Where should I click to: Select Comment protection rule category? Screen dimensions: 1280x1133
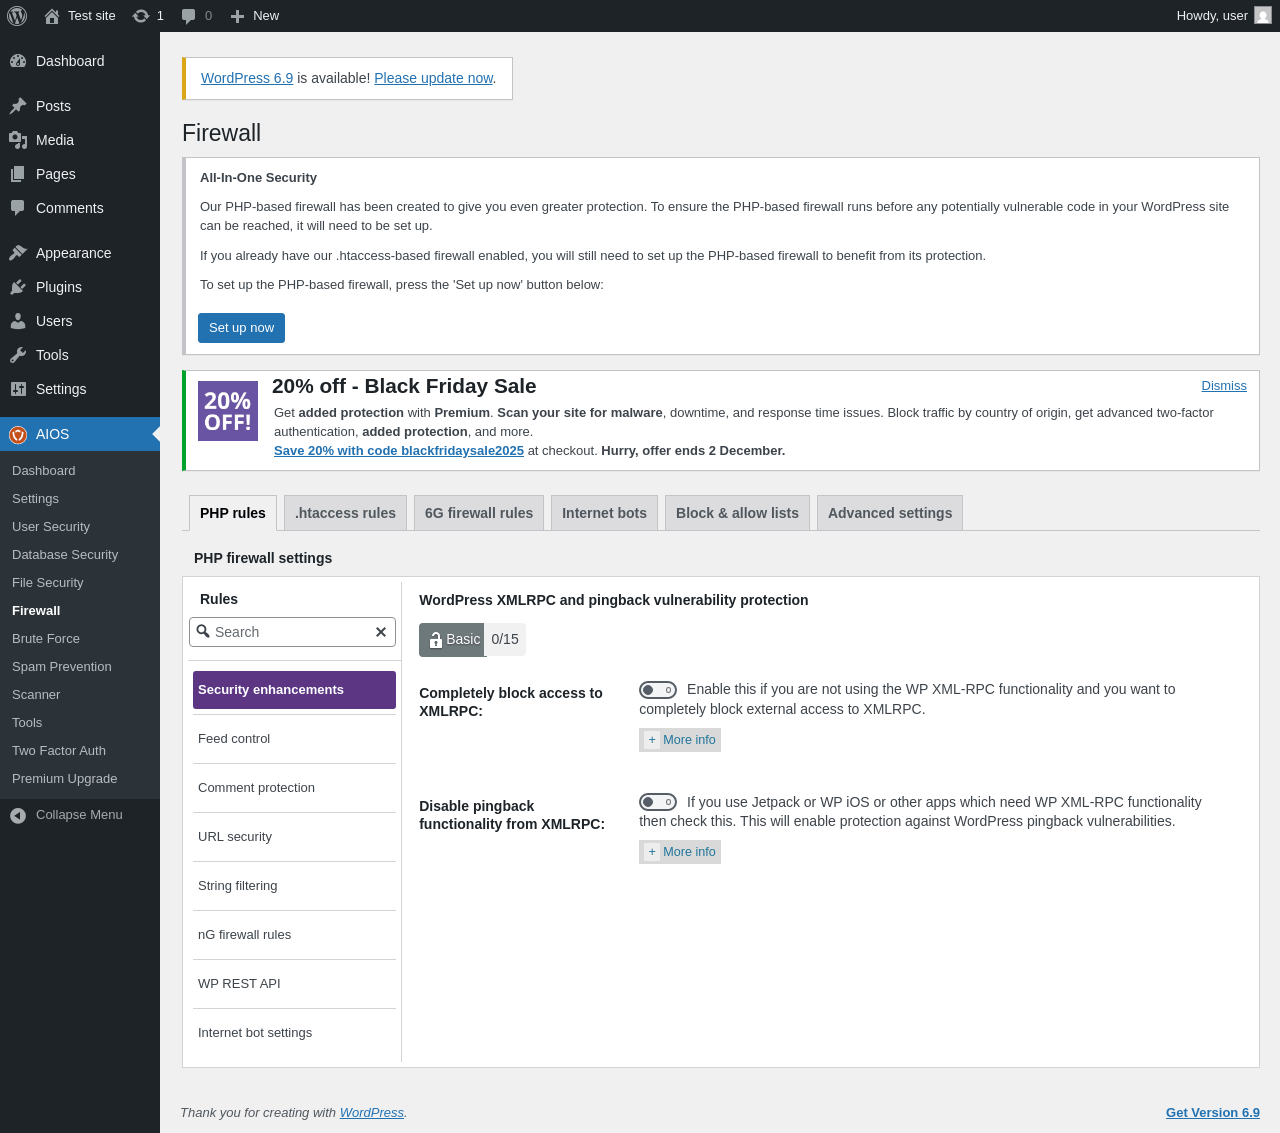pos(294,788)
